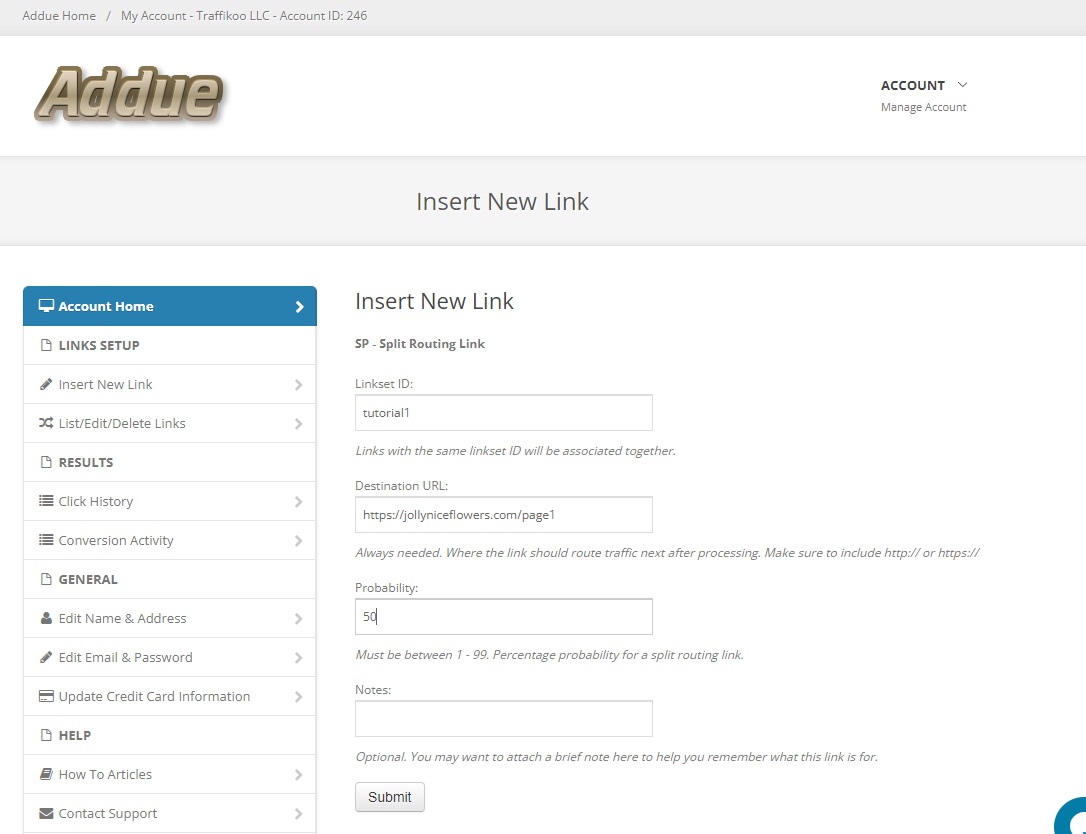Go to Click History
This screenshot has height=834, width=1086.
170,502
